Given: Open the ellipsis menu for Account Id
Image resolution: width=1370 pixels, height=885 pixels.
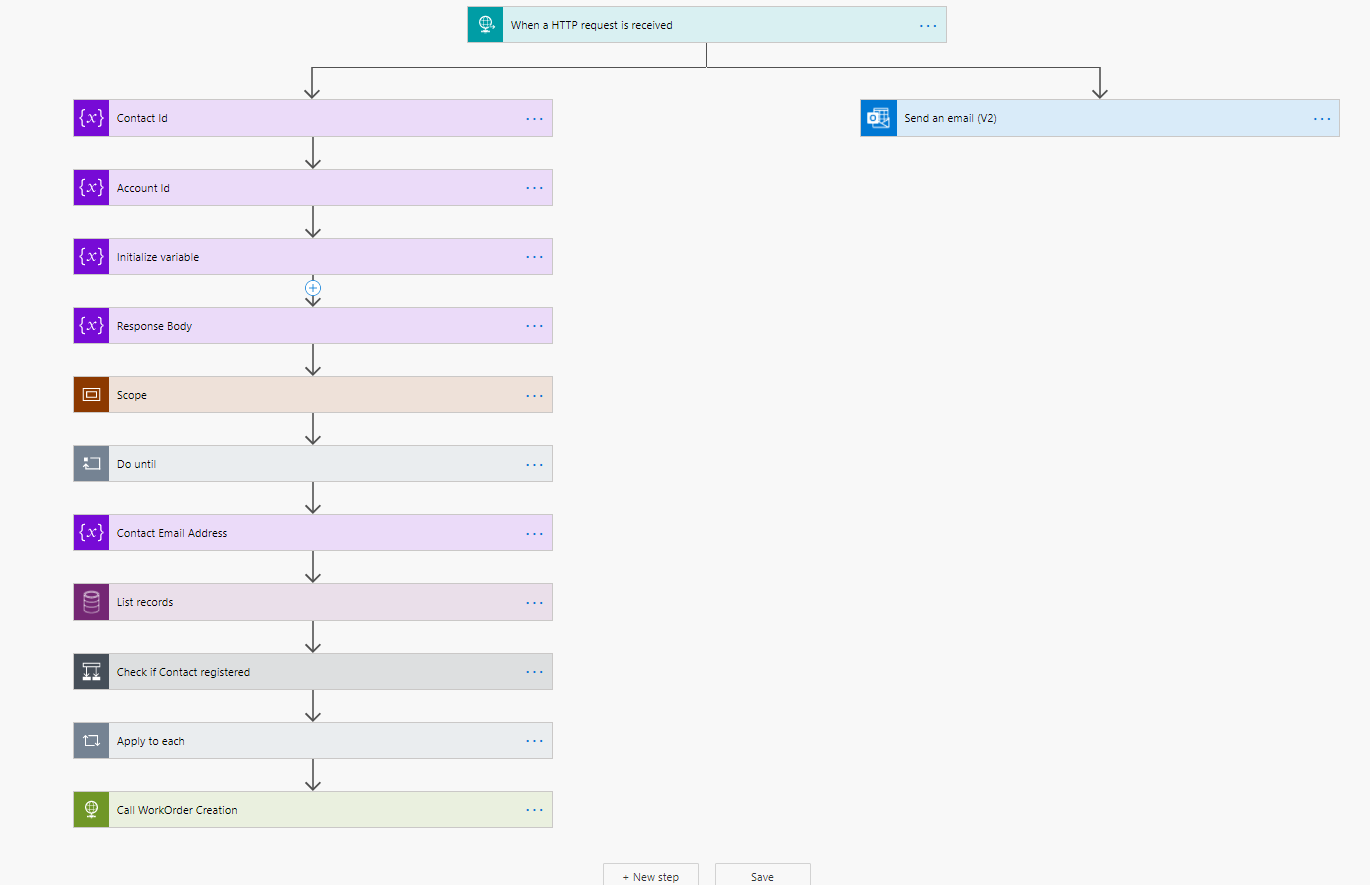Looking at the screenshot, I should pos(535,188).
